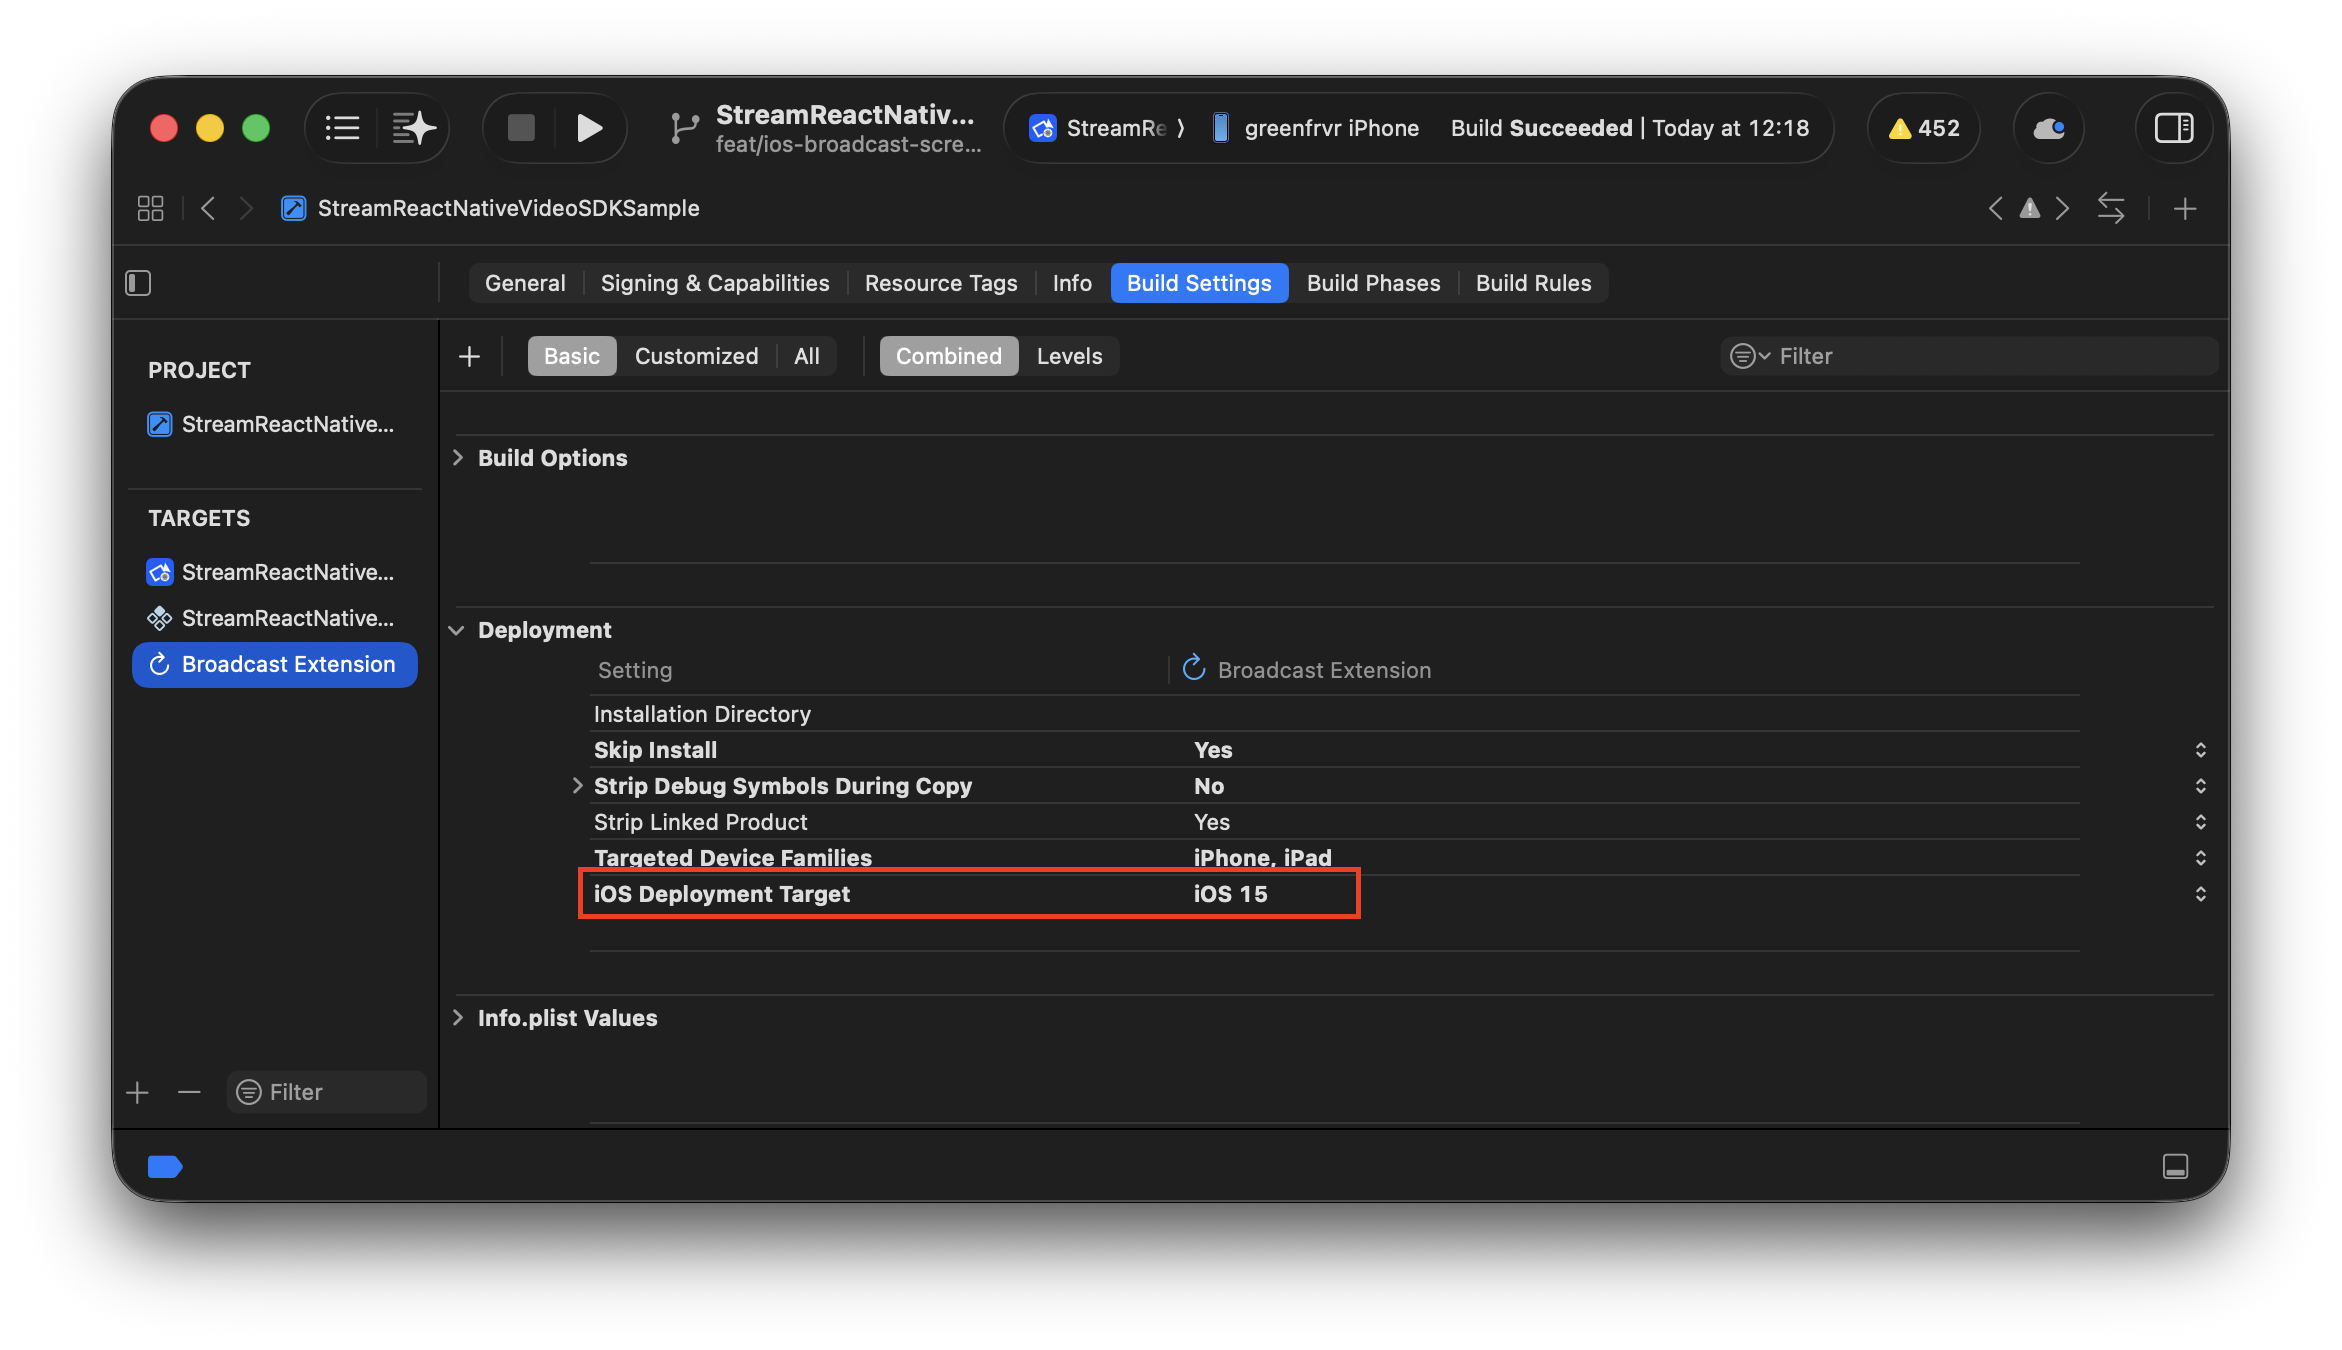Screen dimensions: 2342x1350
Task: Toggle the navigator sidebar list icon
Action: click(x=342, y=128)
